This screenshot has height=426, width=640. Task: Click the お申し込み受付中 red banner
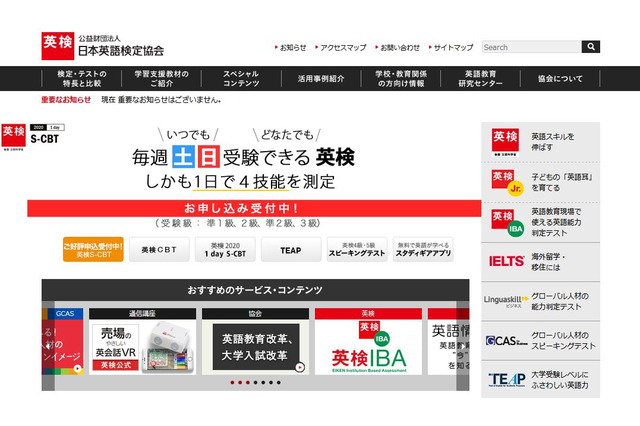pyautogui.click(x=254, y=208)
